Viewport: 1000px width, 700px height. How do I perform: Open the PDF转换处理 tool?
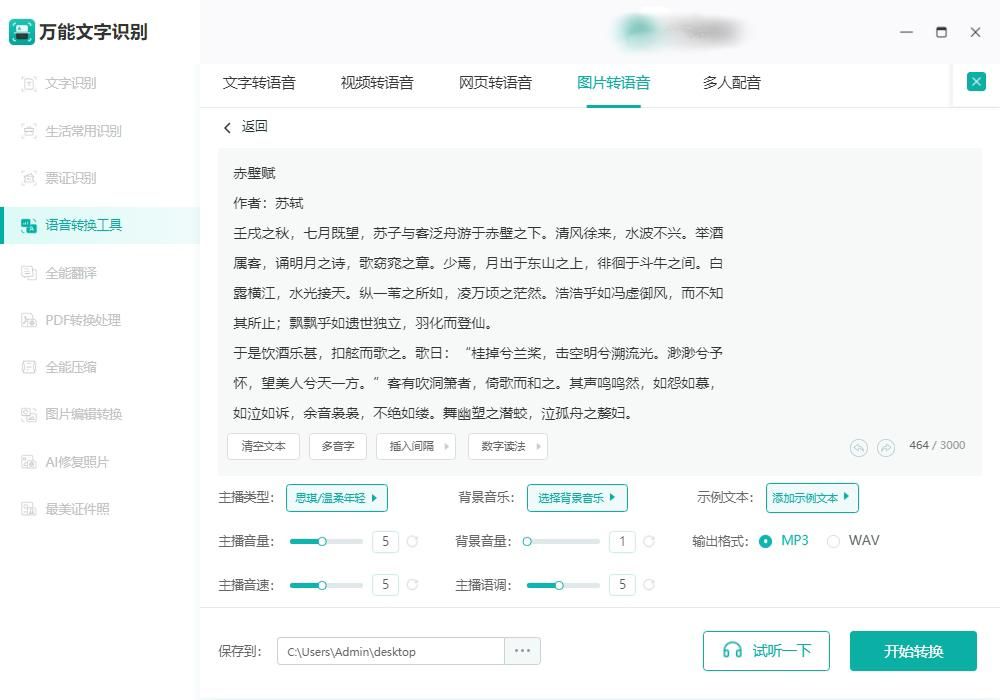(88, 320)
